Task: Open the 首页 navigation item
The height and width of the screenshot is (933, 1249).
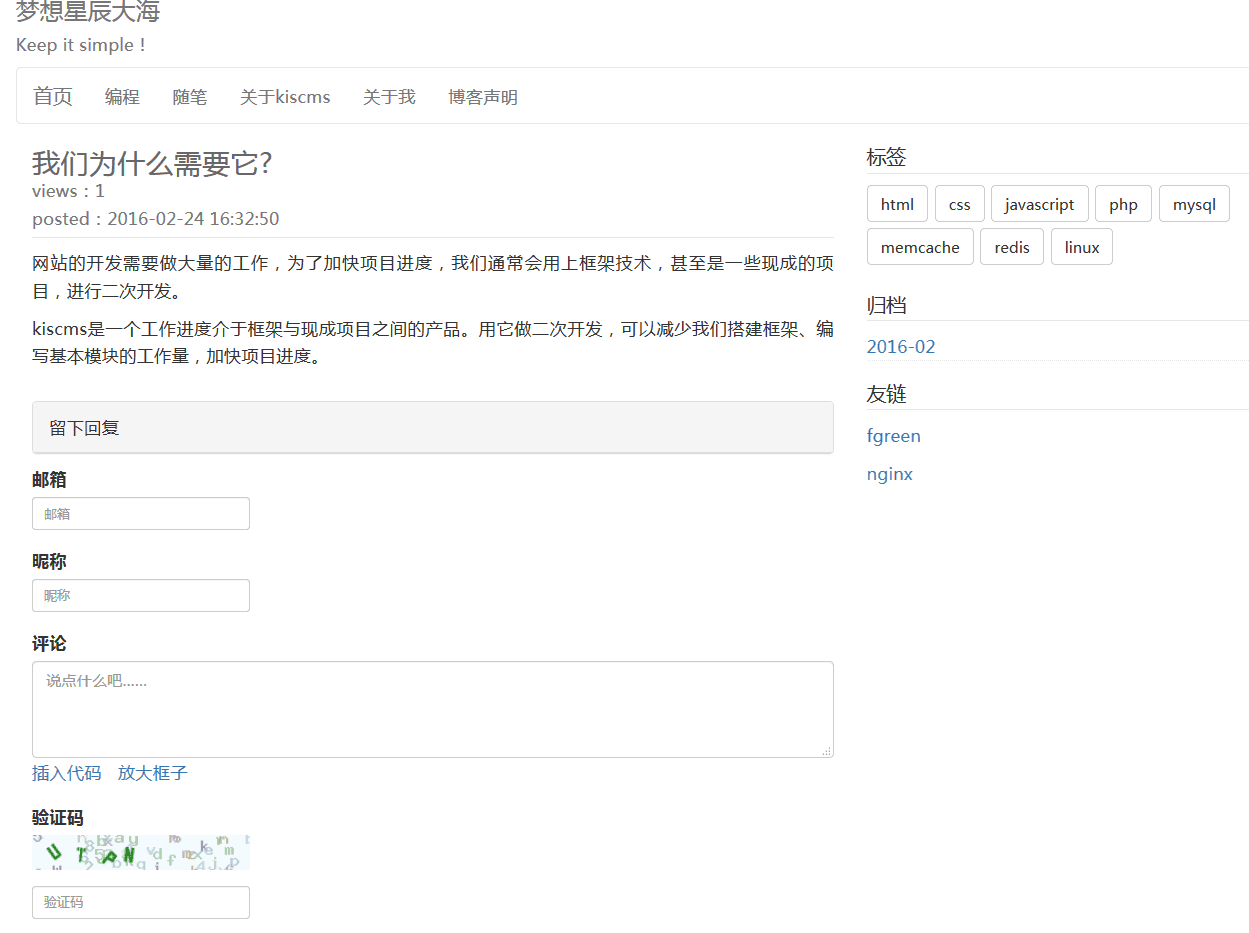Action: point(53,97)
